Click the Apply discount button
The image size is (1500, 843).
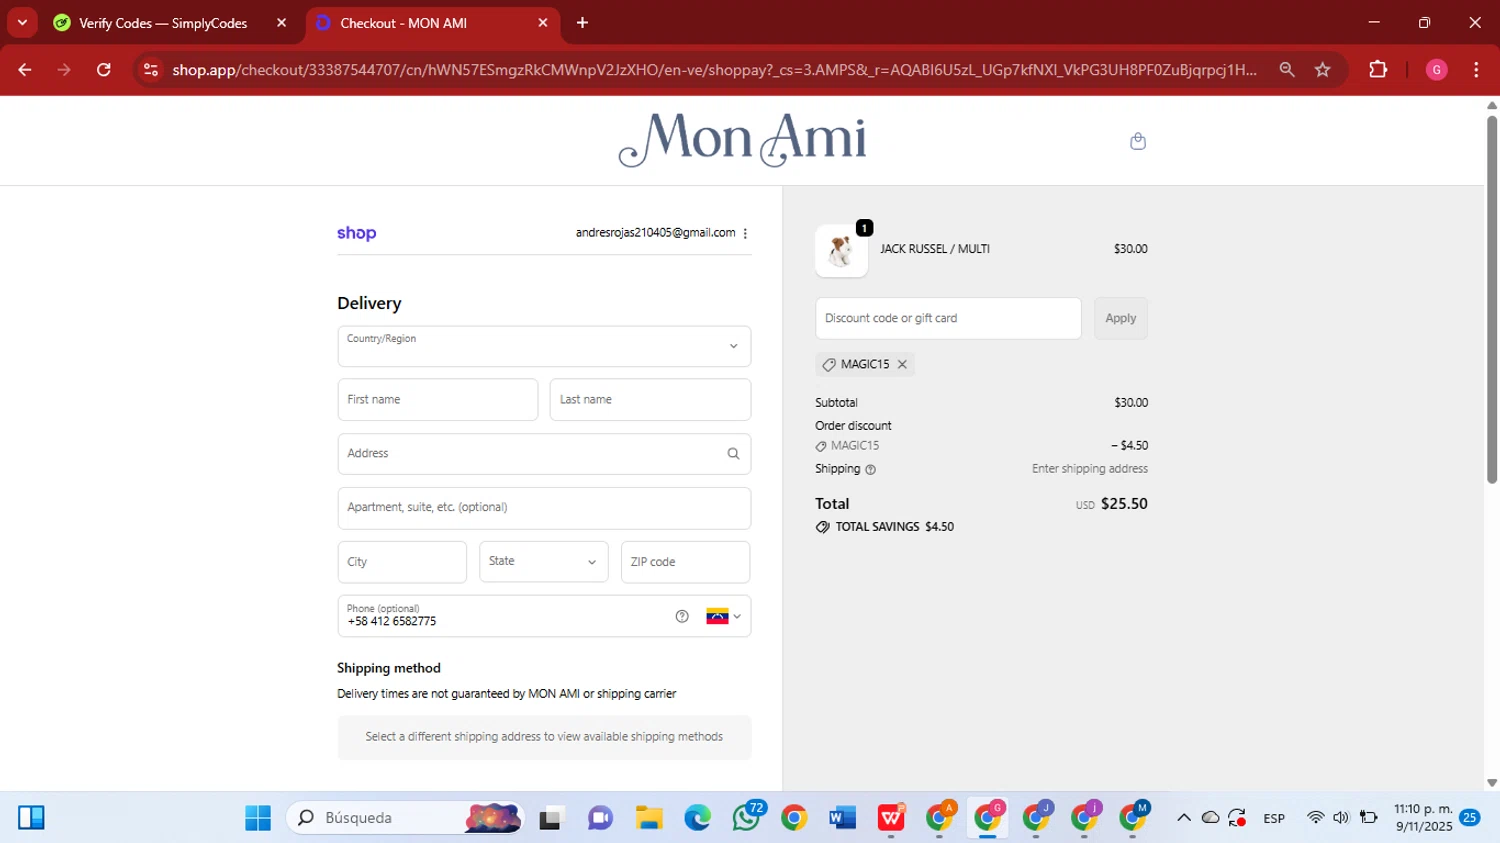click(1120, 318)
